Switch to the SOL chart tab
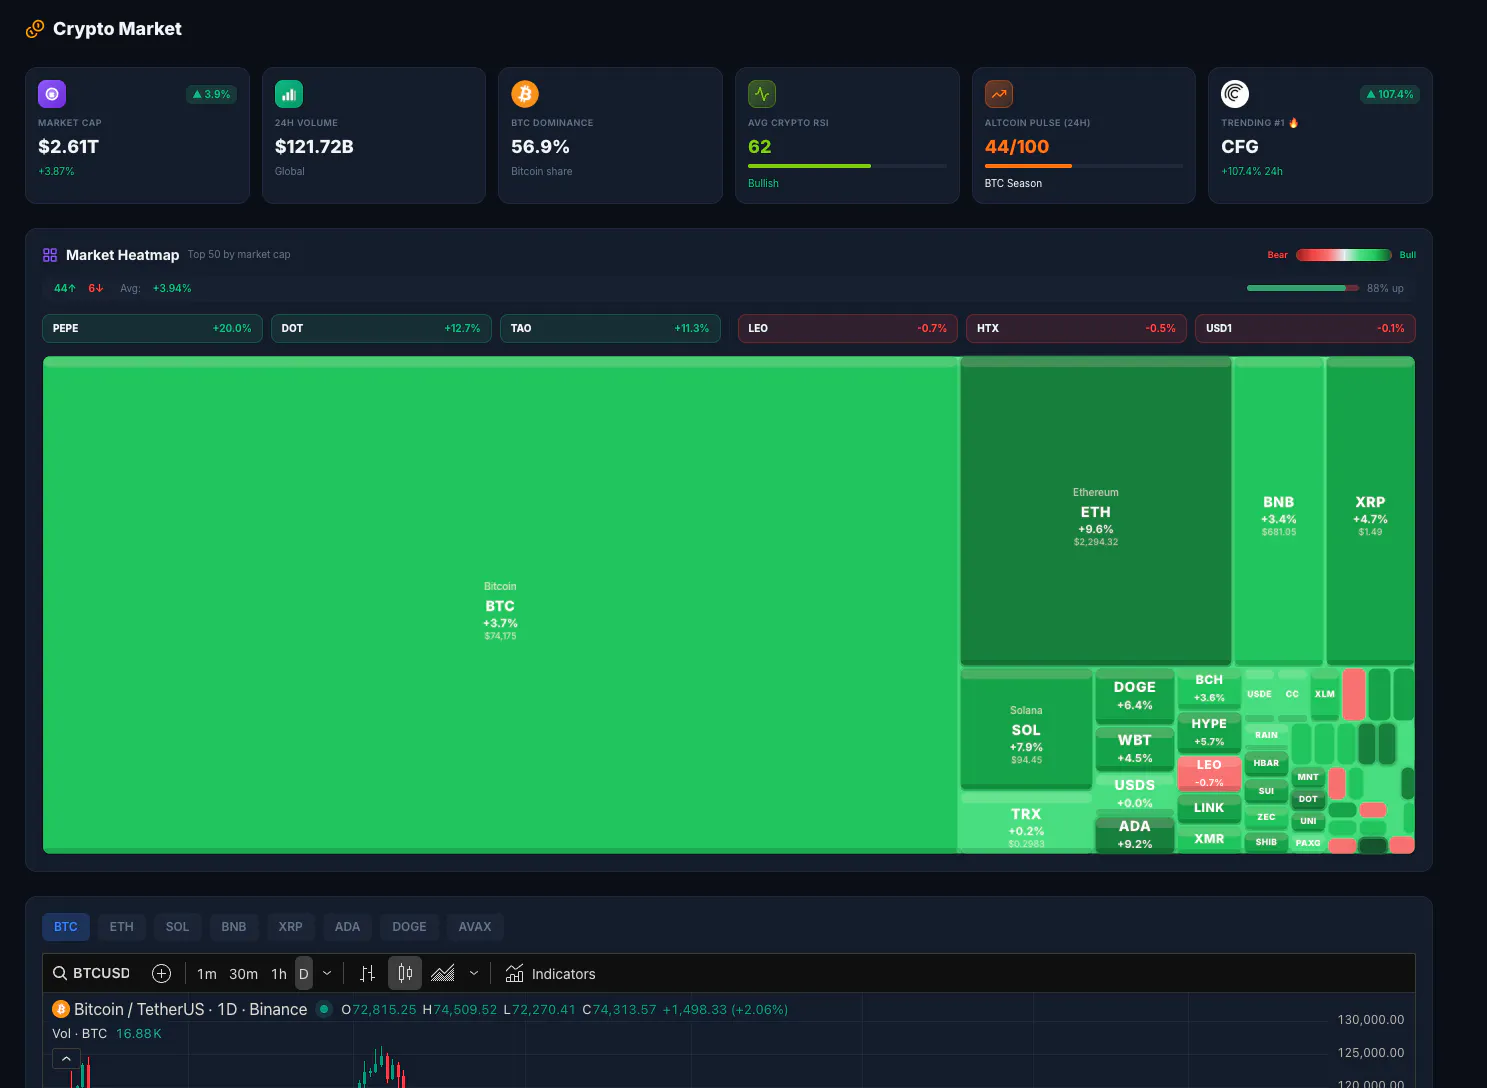Image resolution: width=1487 pixels, height=1088 pixels. point(177,927)
